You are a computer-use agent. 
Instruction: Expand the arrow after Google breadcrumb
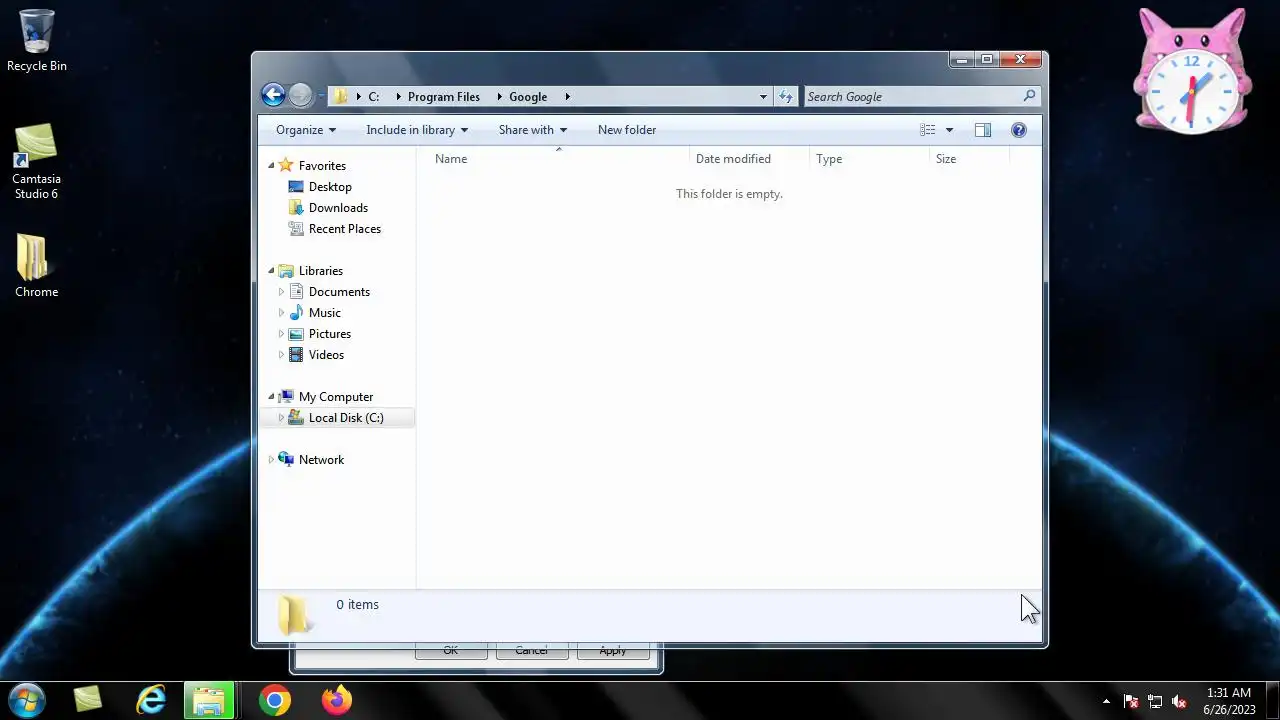(567, 97)
